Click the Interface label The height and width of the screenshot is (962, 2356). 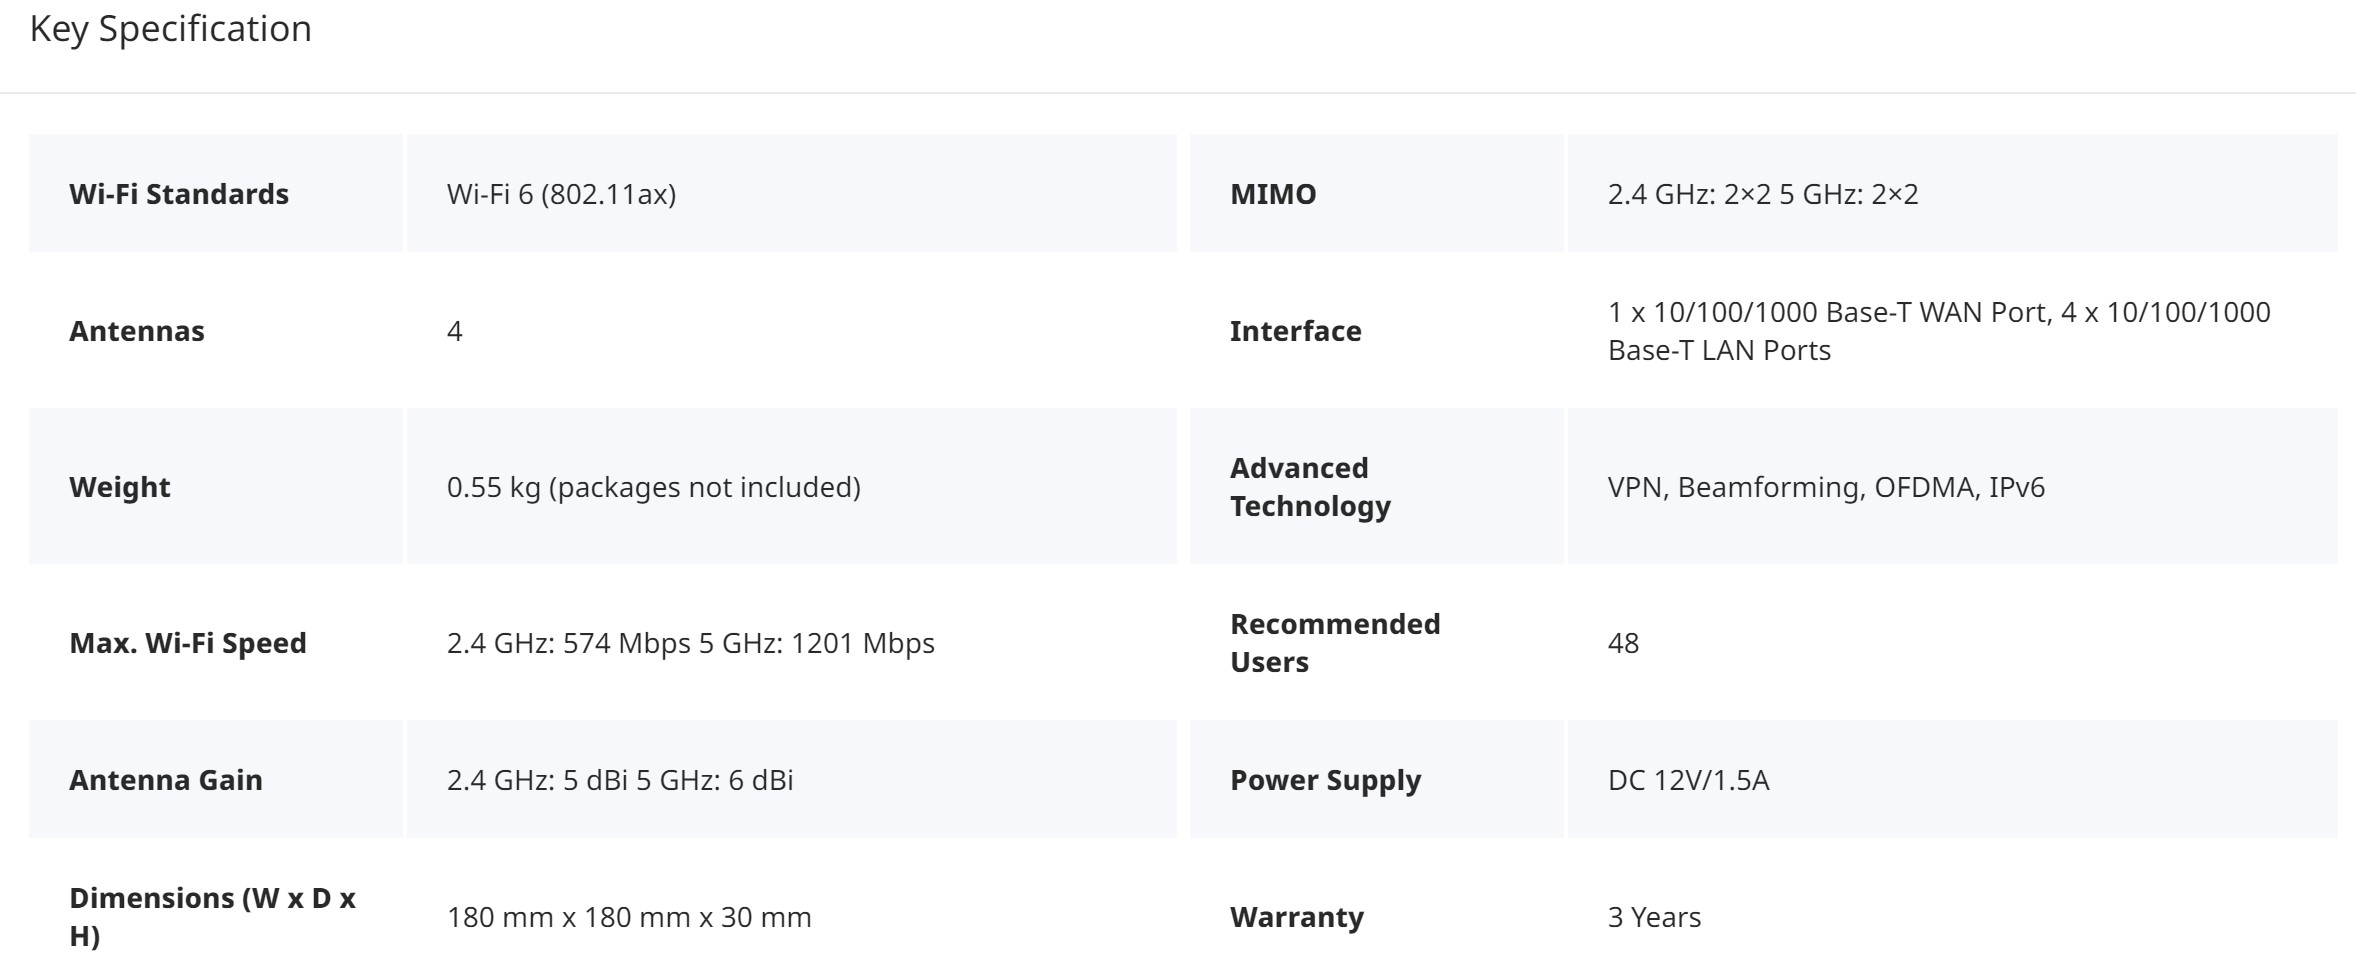coord(1295,331)
